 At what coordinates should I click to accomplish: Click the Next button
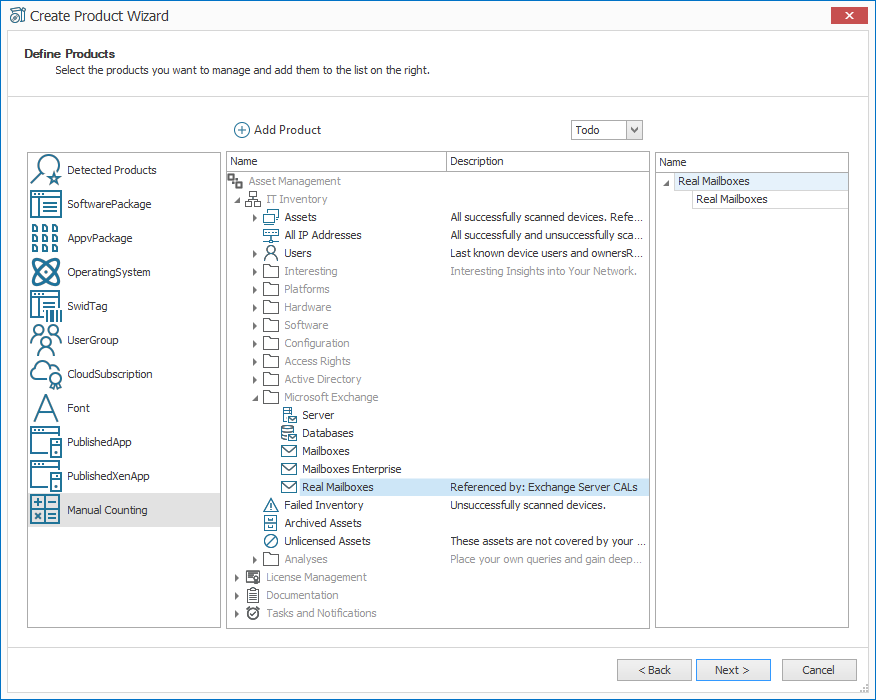tap(733, 670)
